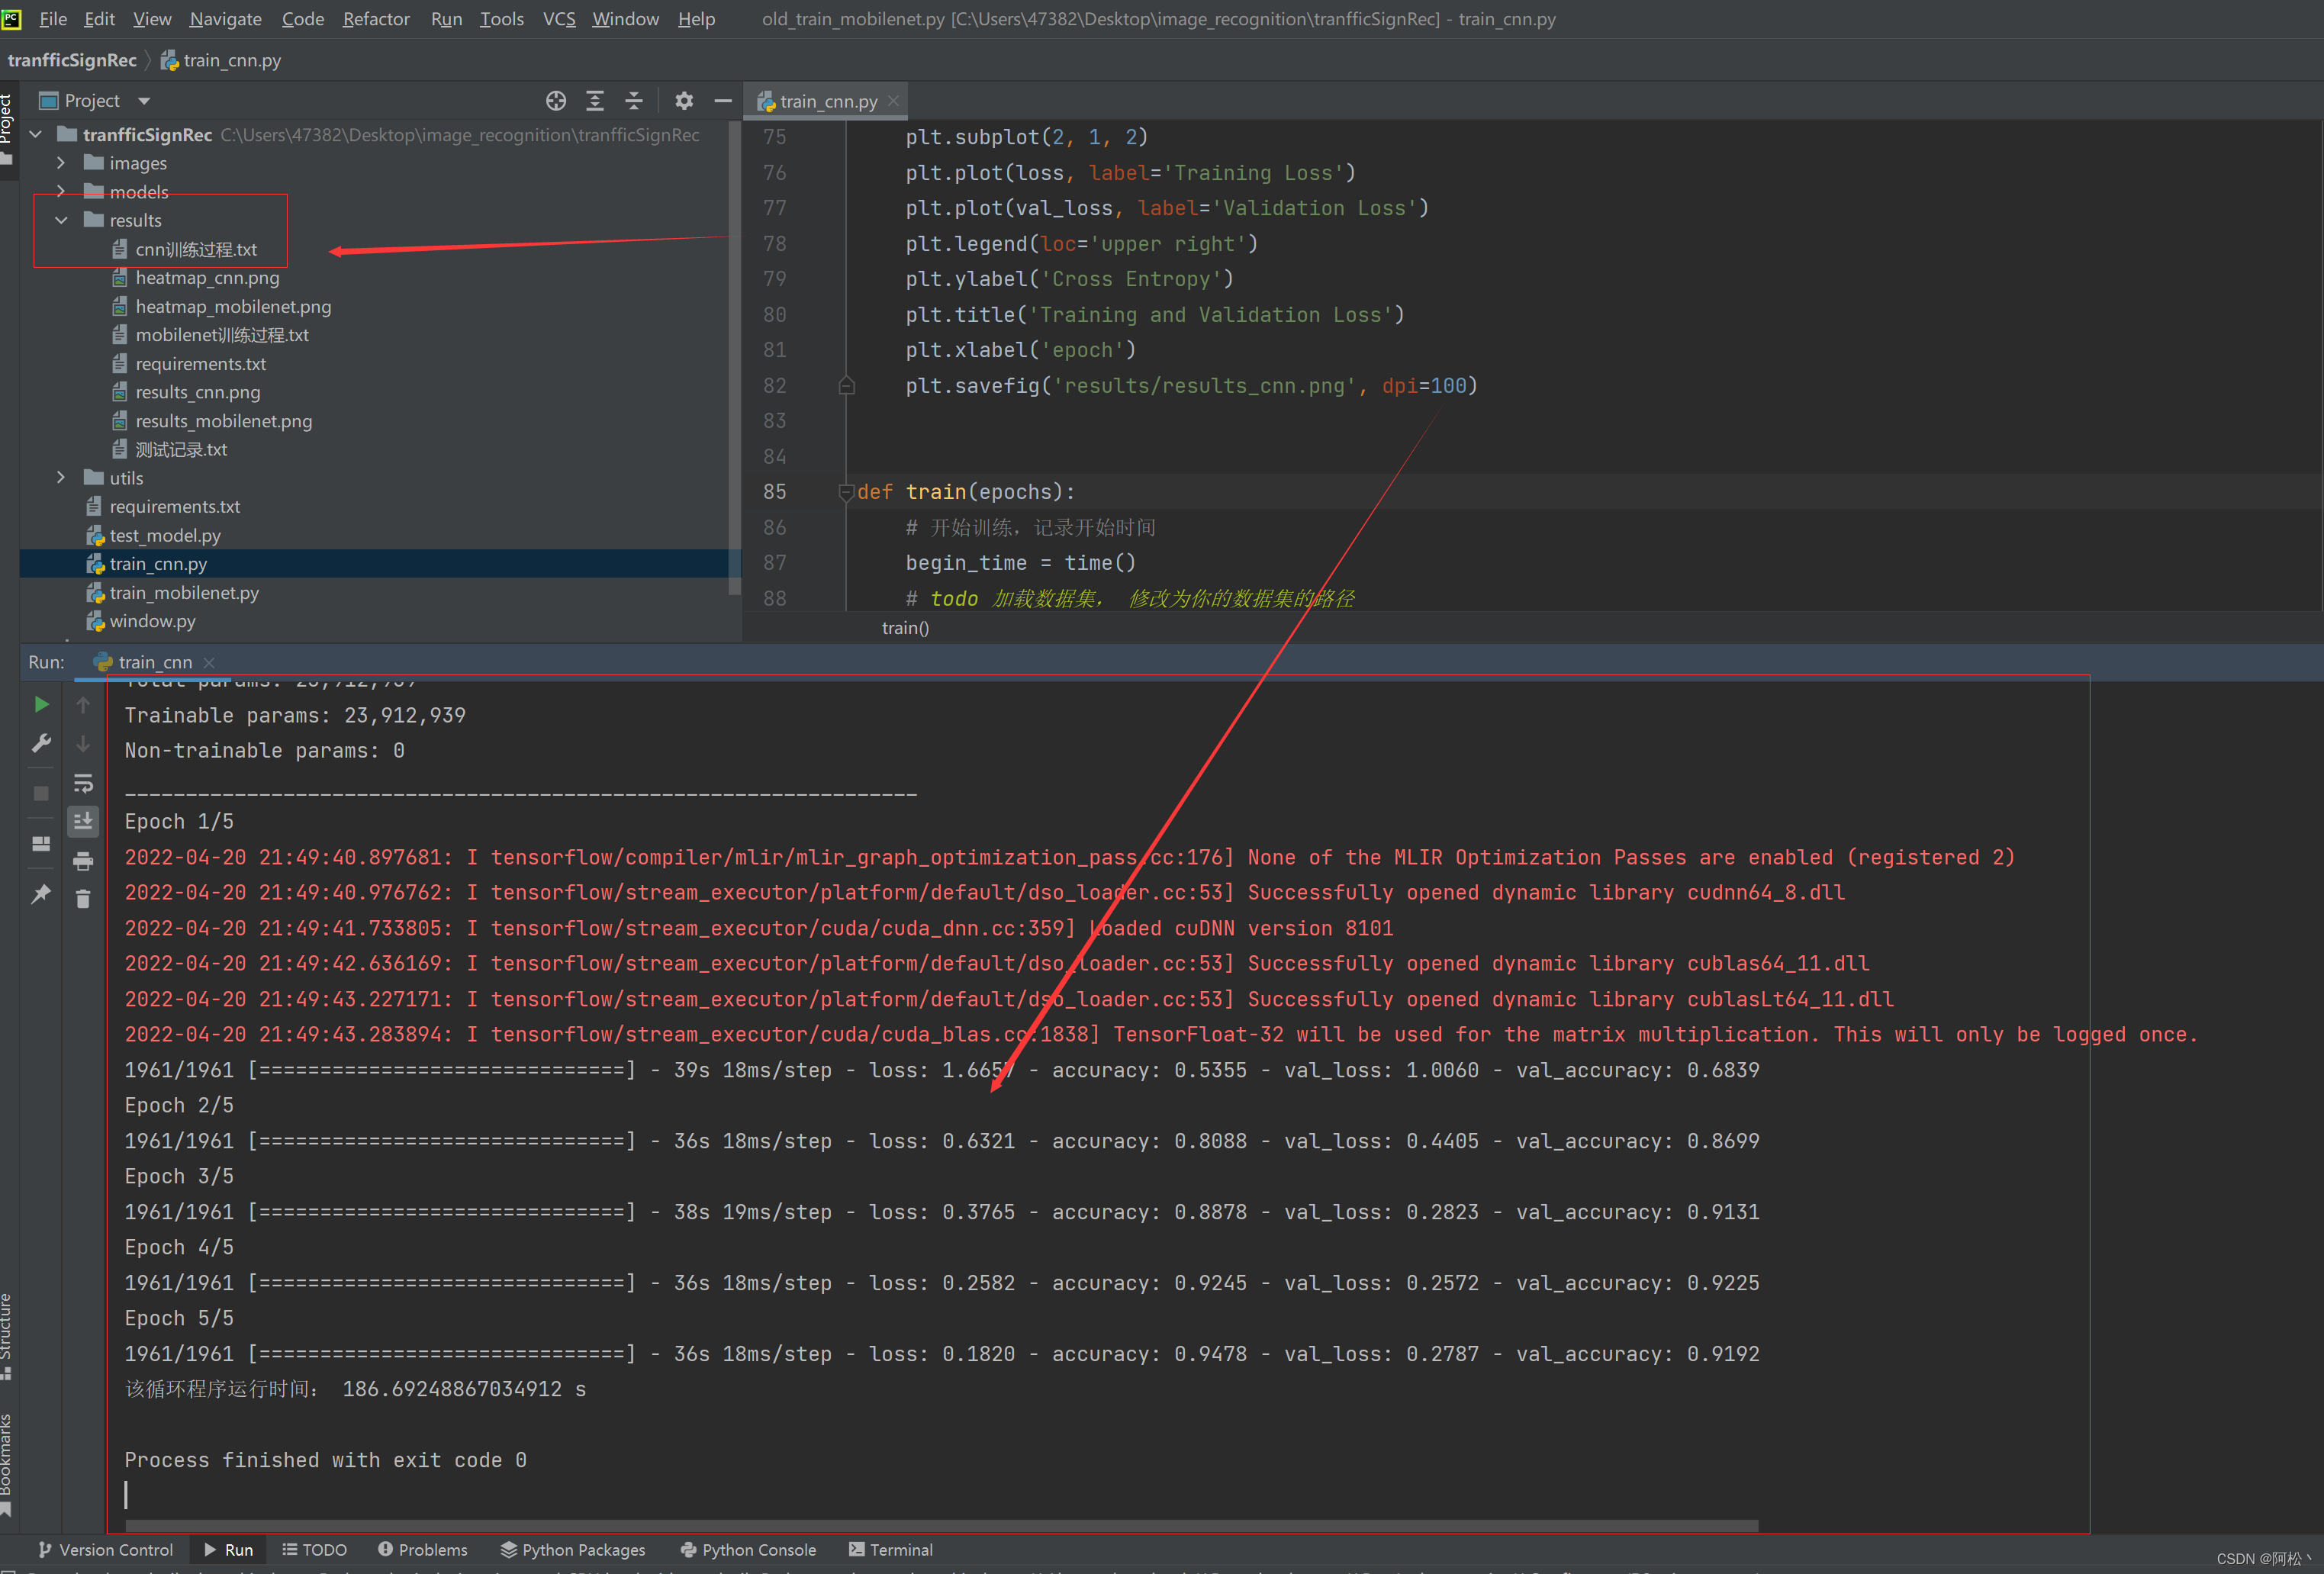Viewport: 2324px width, 1574px height.
Task: Toggle fold marker on def train line
Action: [x=846, y=492]
